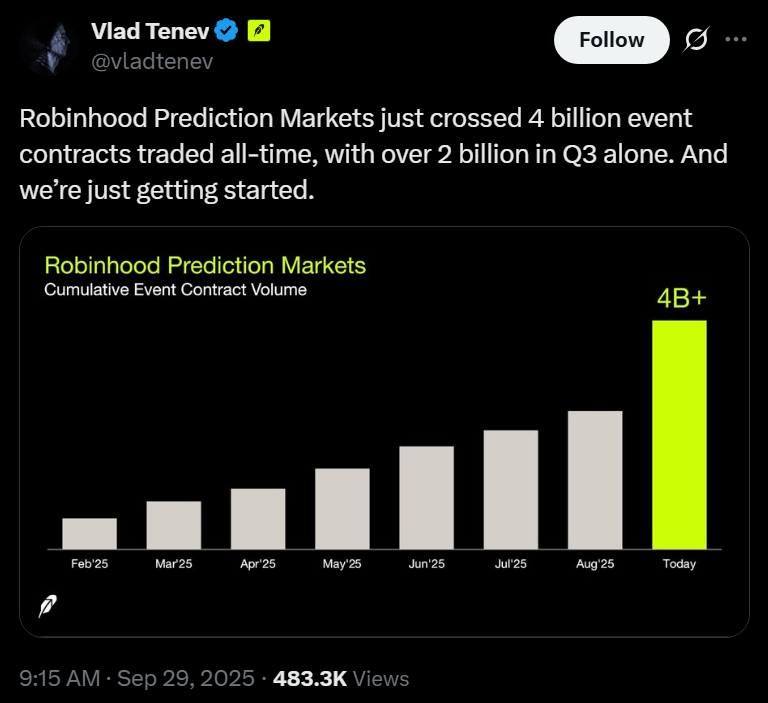Screen dimensions: 768x703
Task: Click the Robinhood Prediction Markets chart title
Action: (205, 266)
